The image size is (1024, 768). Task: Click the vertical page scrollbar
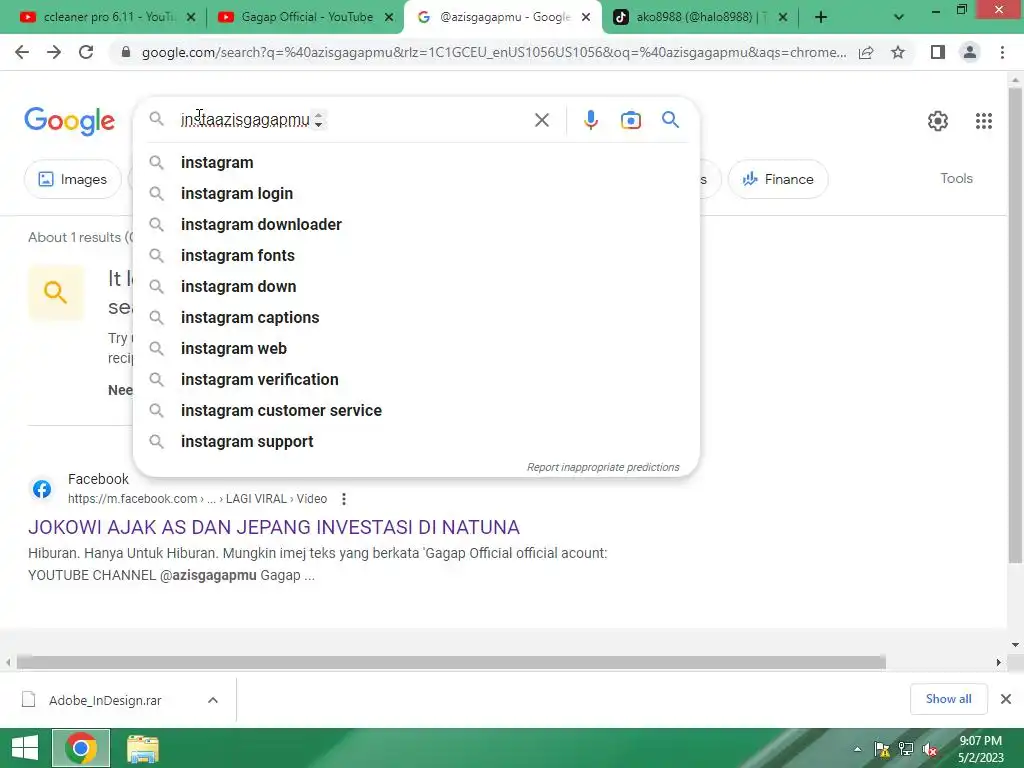(x=1015, y=324)
